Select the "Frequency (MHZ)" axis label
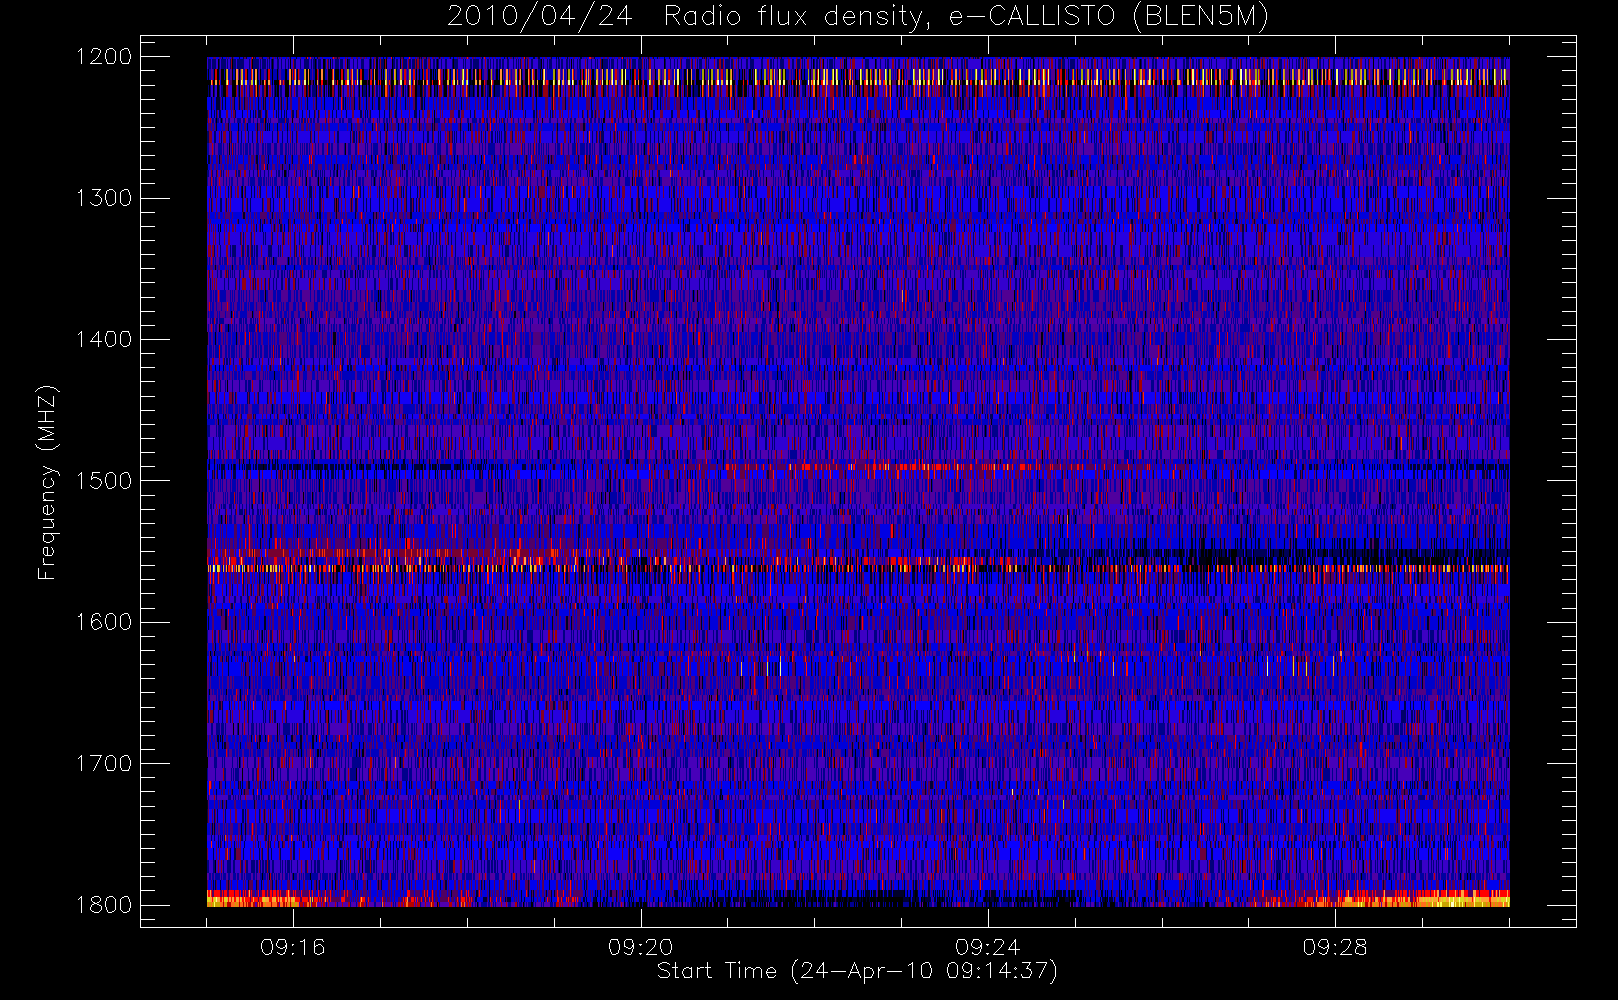 tap(47, 482)
